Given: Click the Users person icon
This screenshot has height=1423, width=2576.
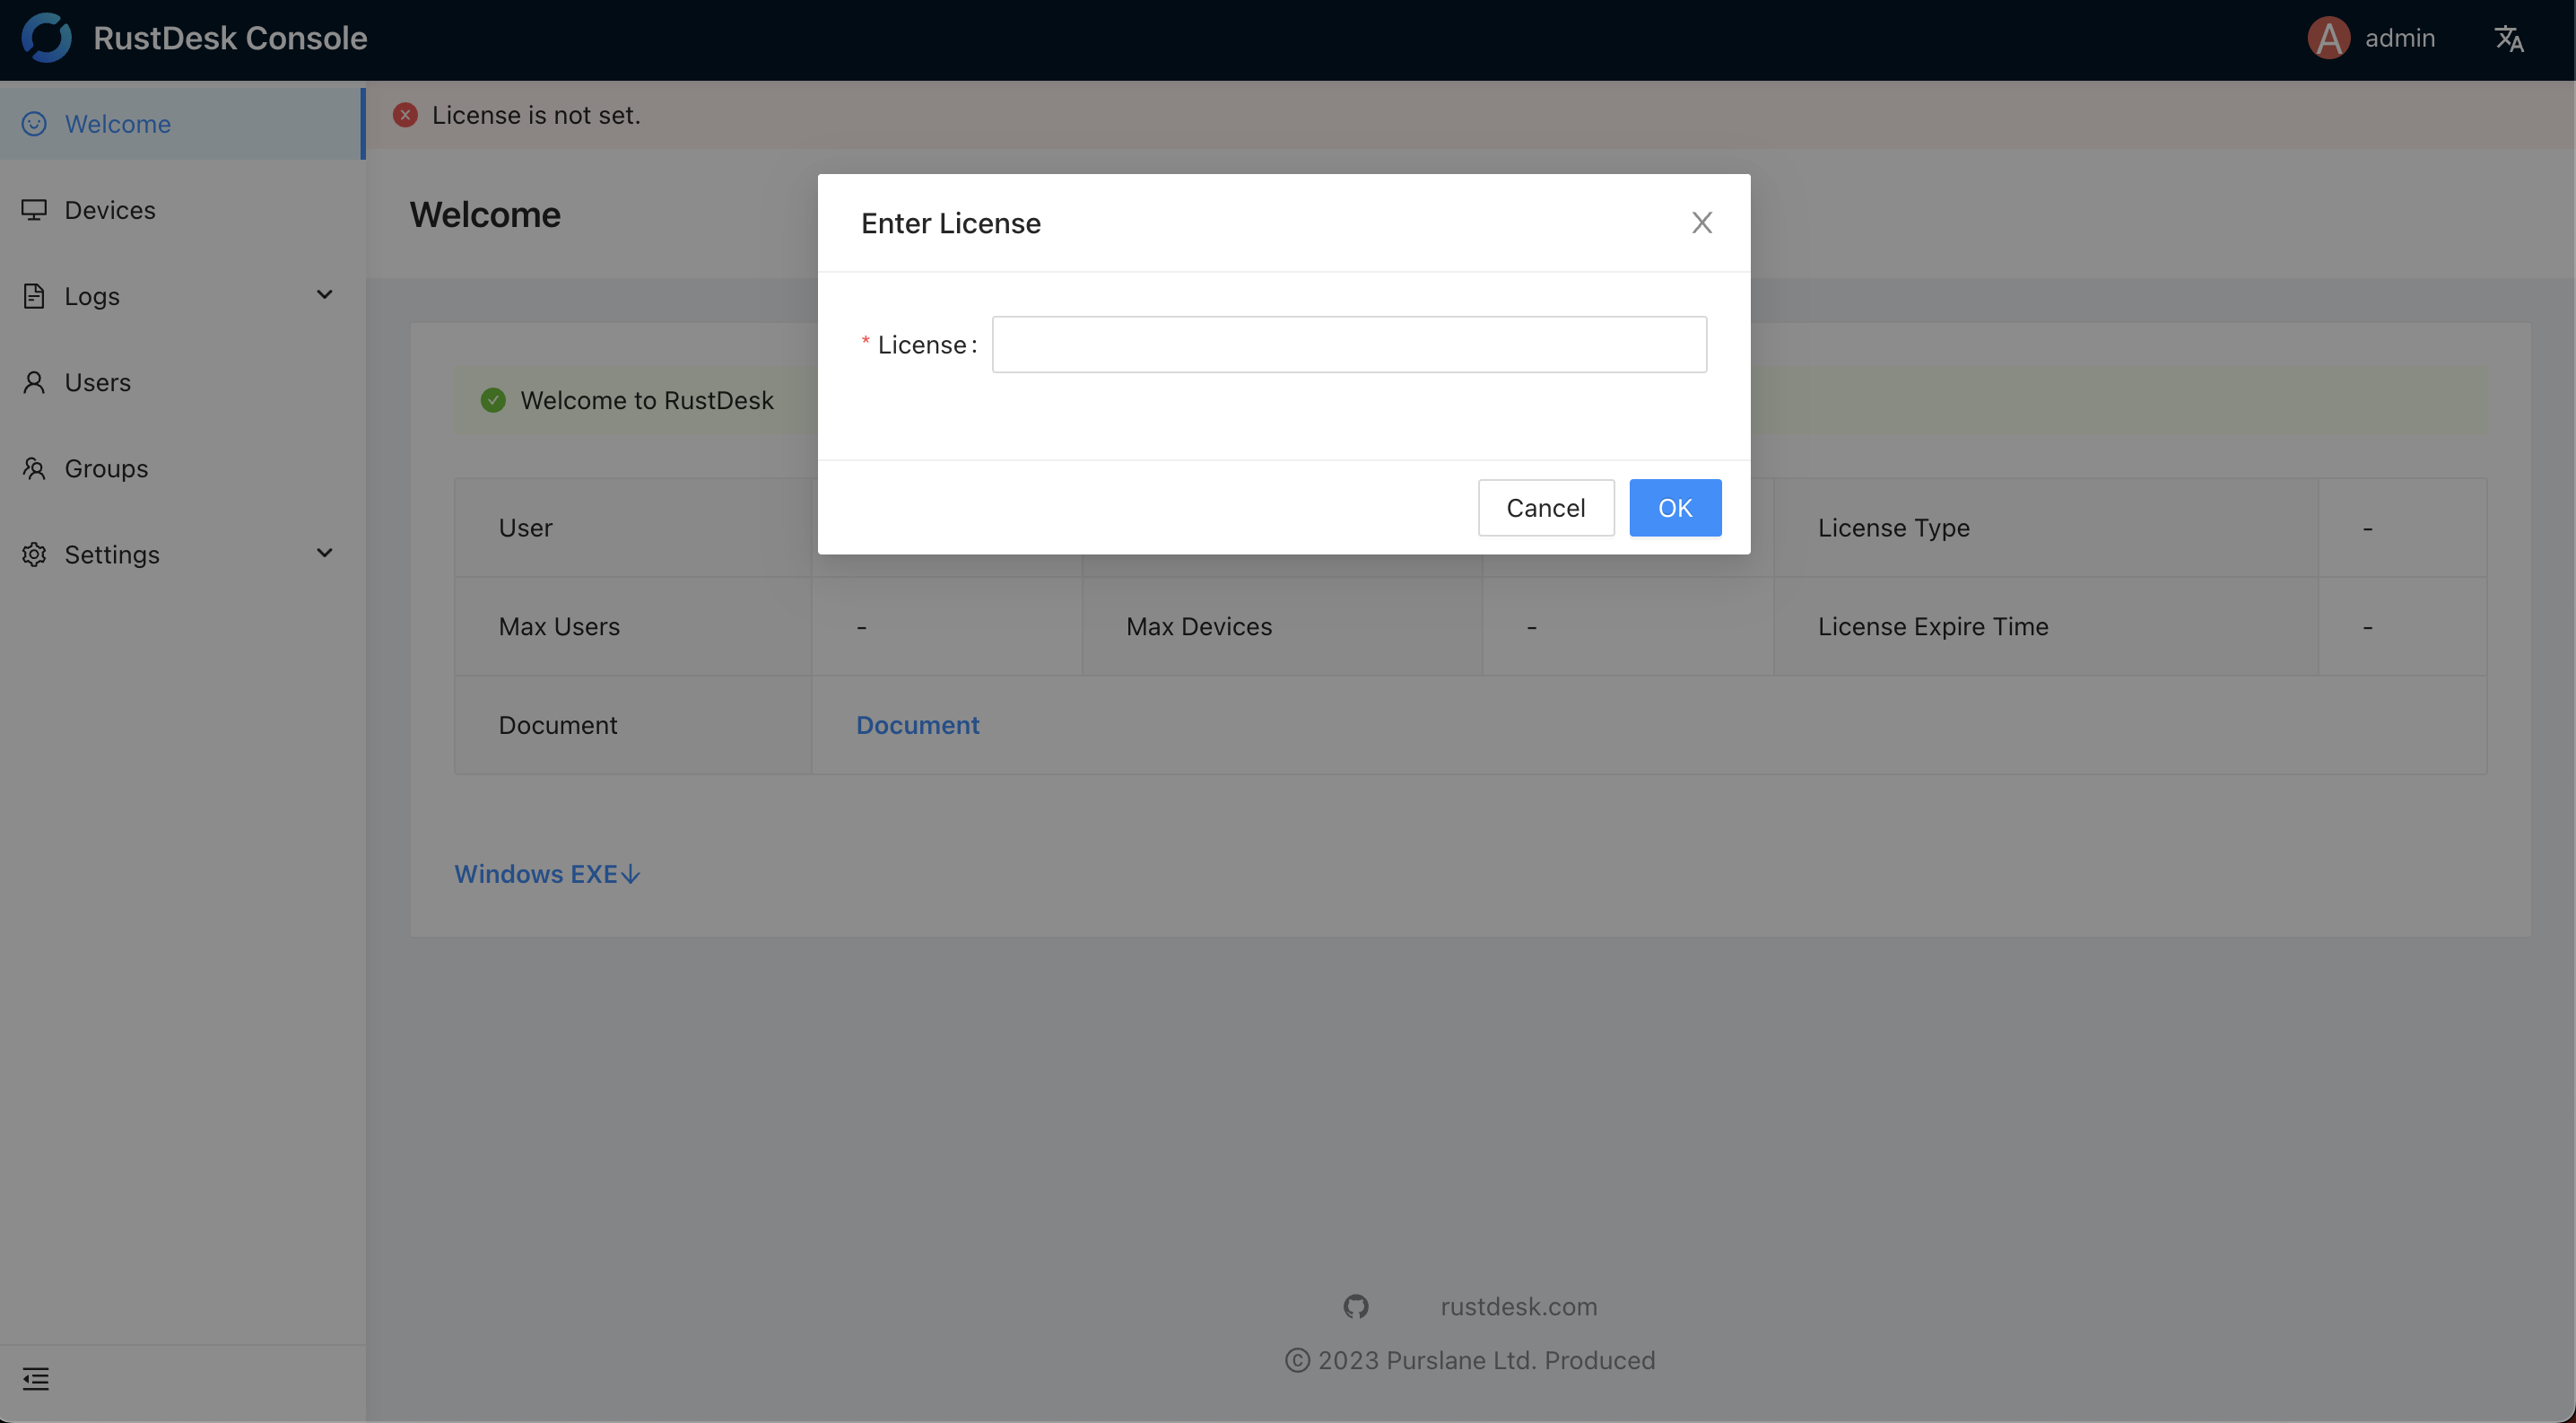Looking at the screenshot, I should 34,382.
